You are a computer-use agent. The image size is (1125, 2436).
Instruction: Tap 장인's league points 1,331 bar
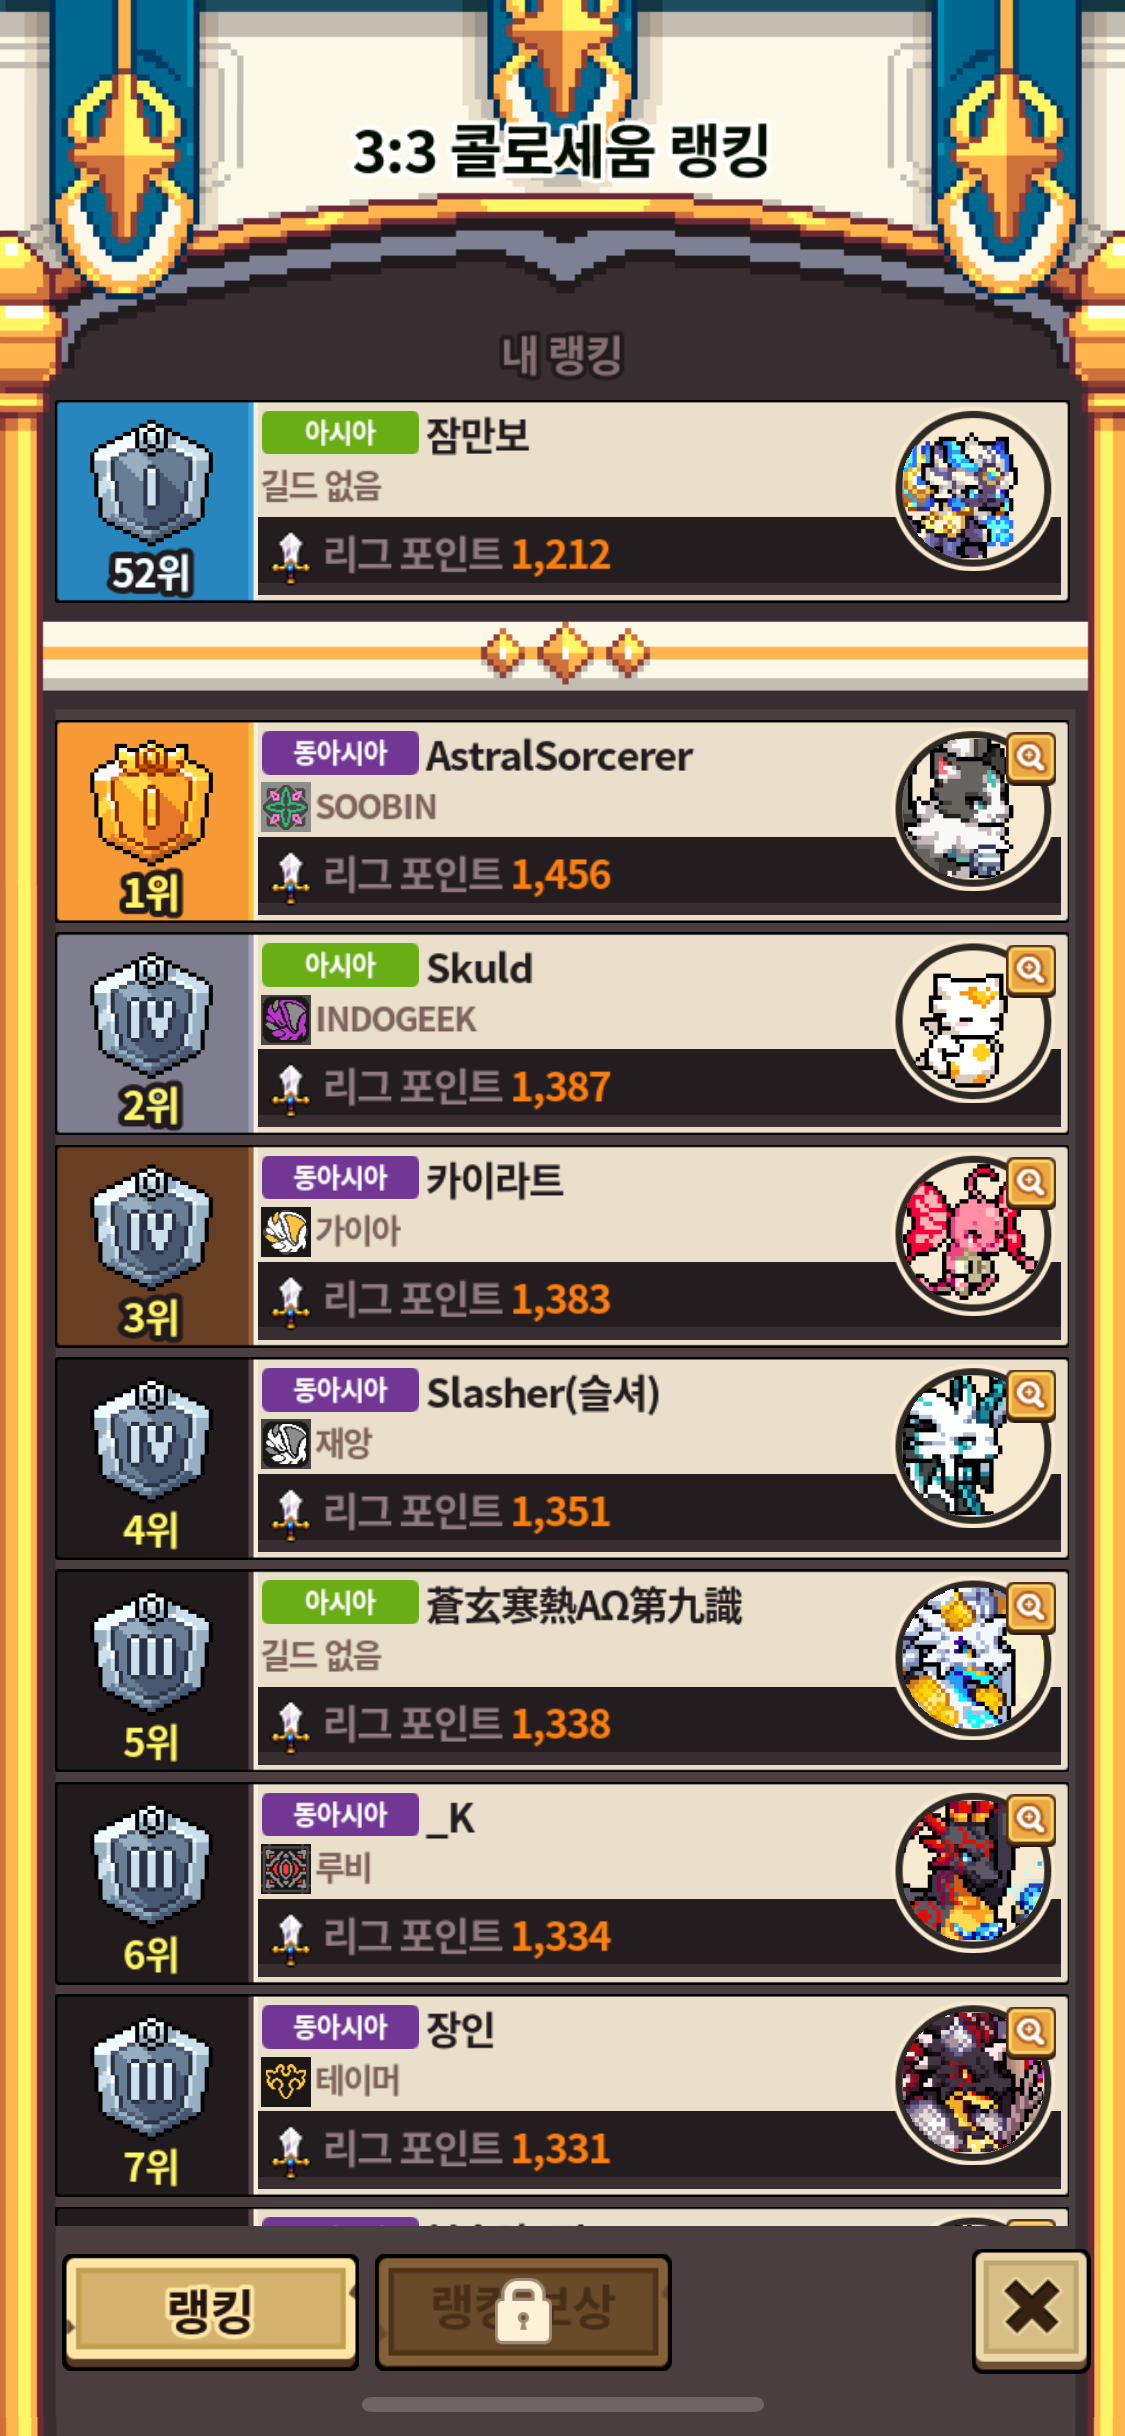tap(659, 2149)
